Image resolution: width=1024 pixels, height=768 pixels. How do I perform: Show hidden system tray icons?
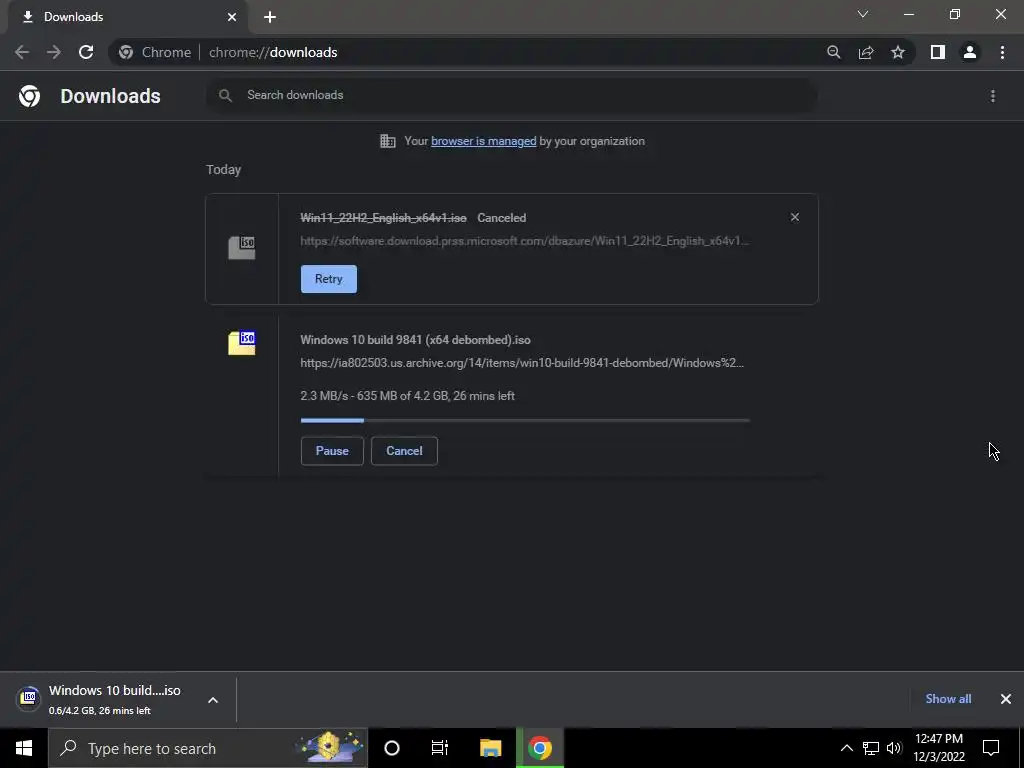[x=846, y=748]
